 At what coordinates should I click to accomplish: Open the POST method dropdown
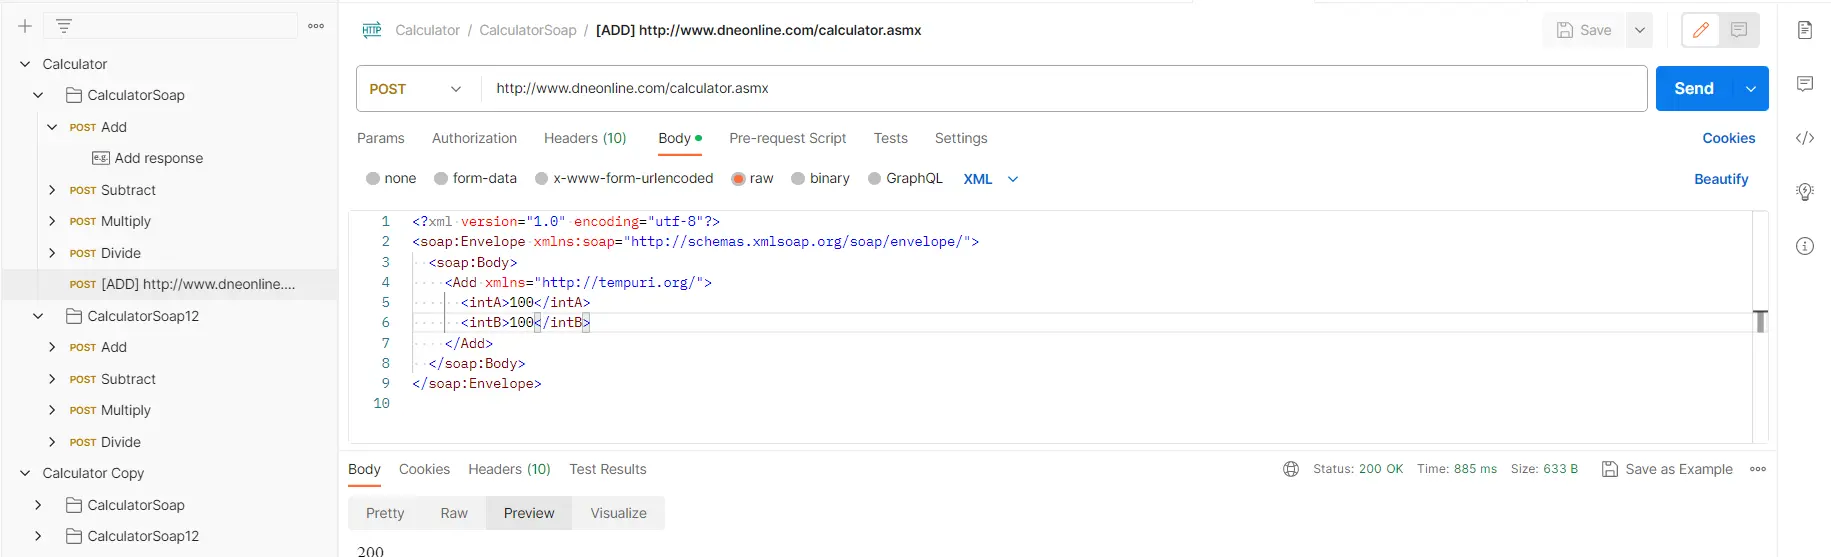click(418, 89)
